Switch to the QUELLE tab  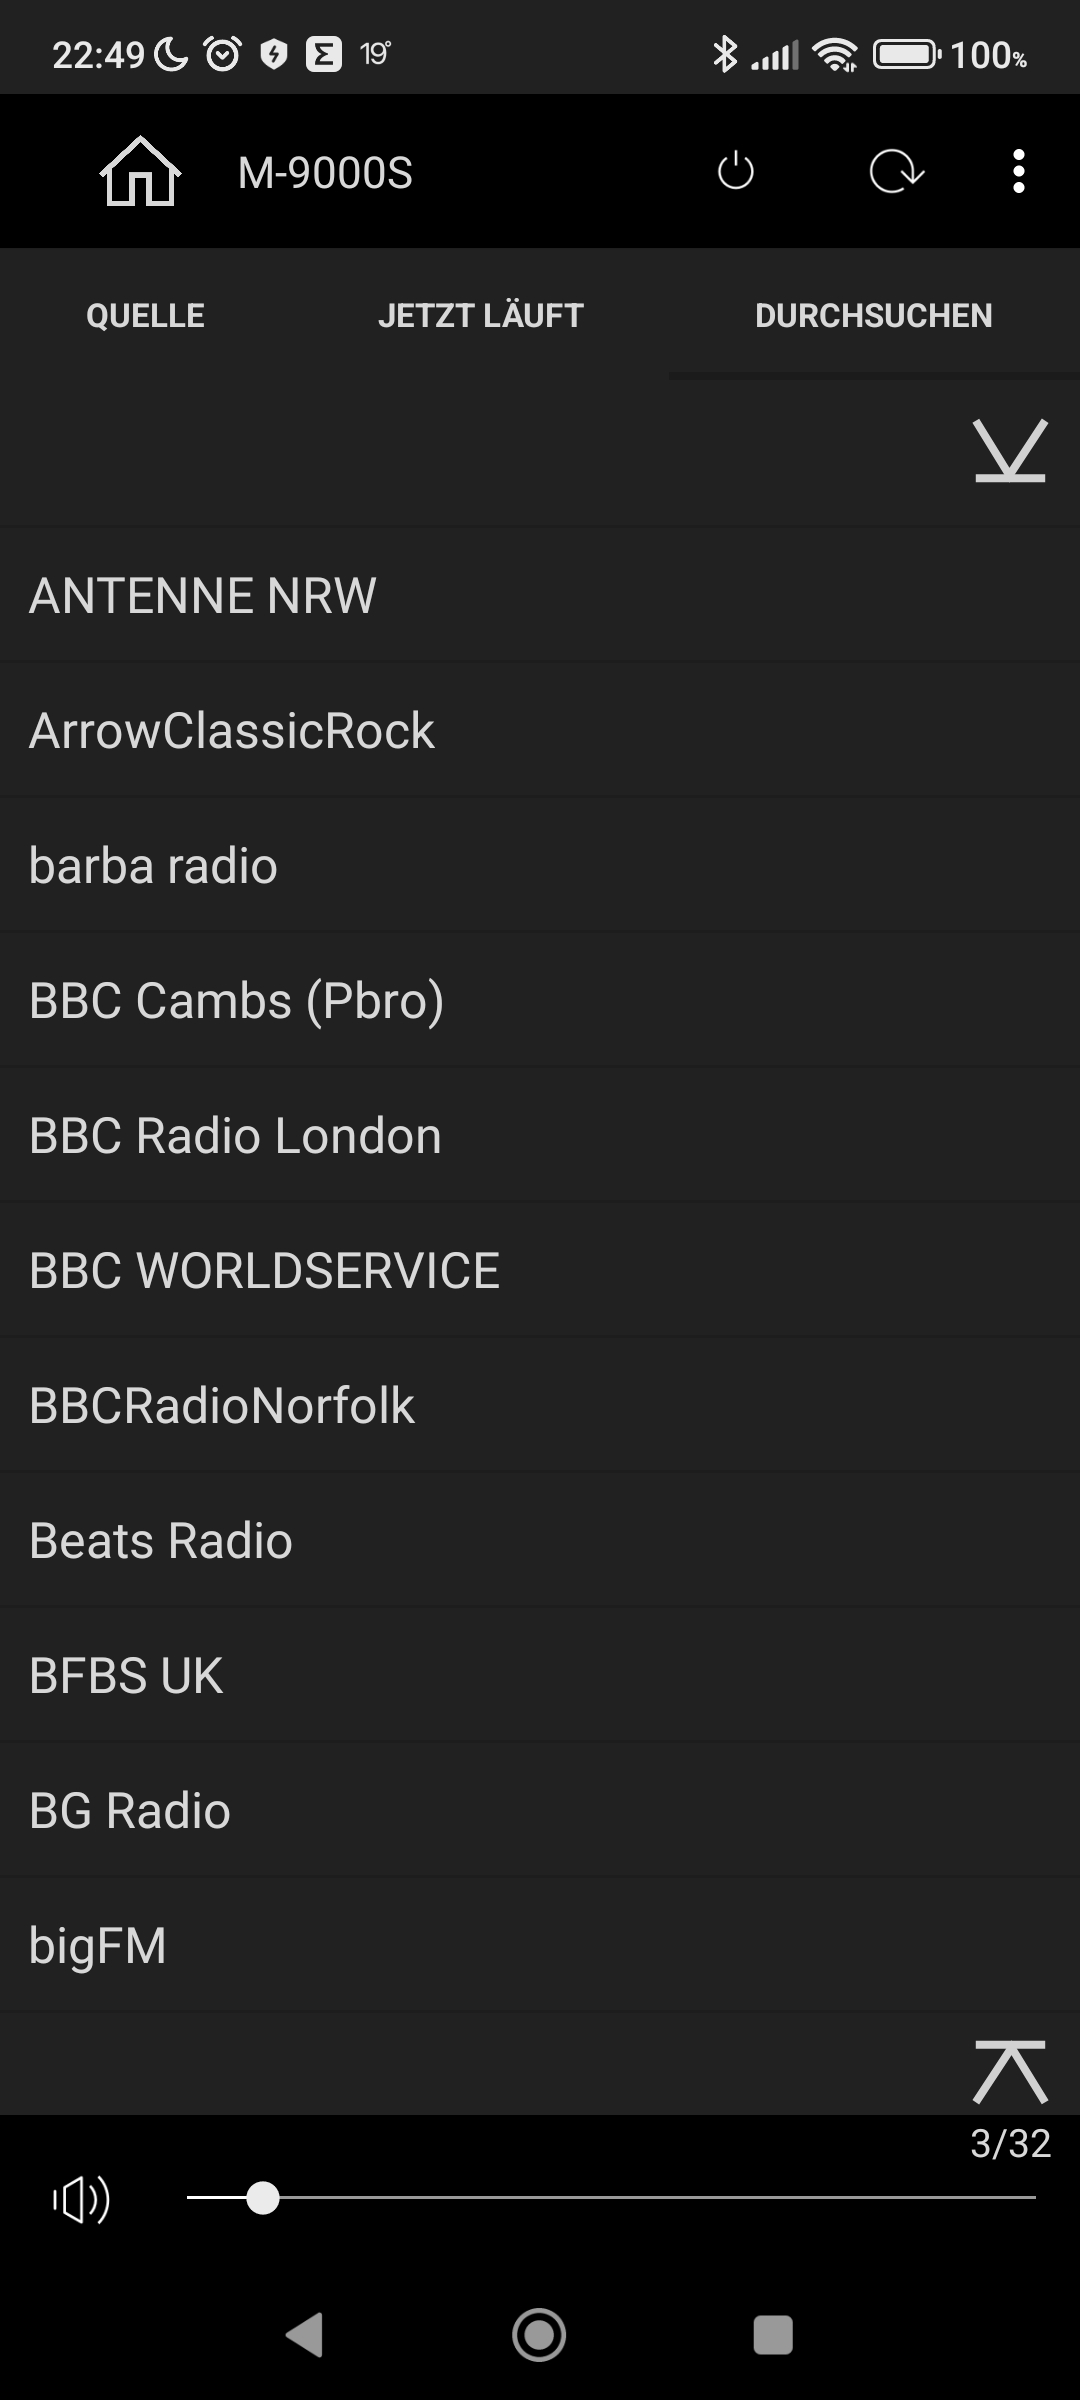(145, 316)
